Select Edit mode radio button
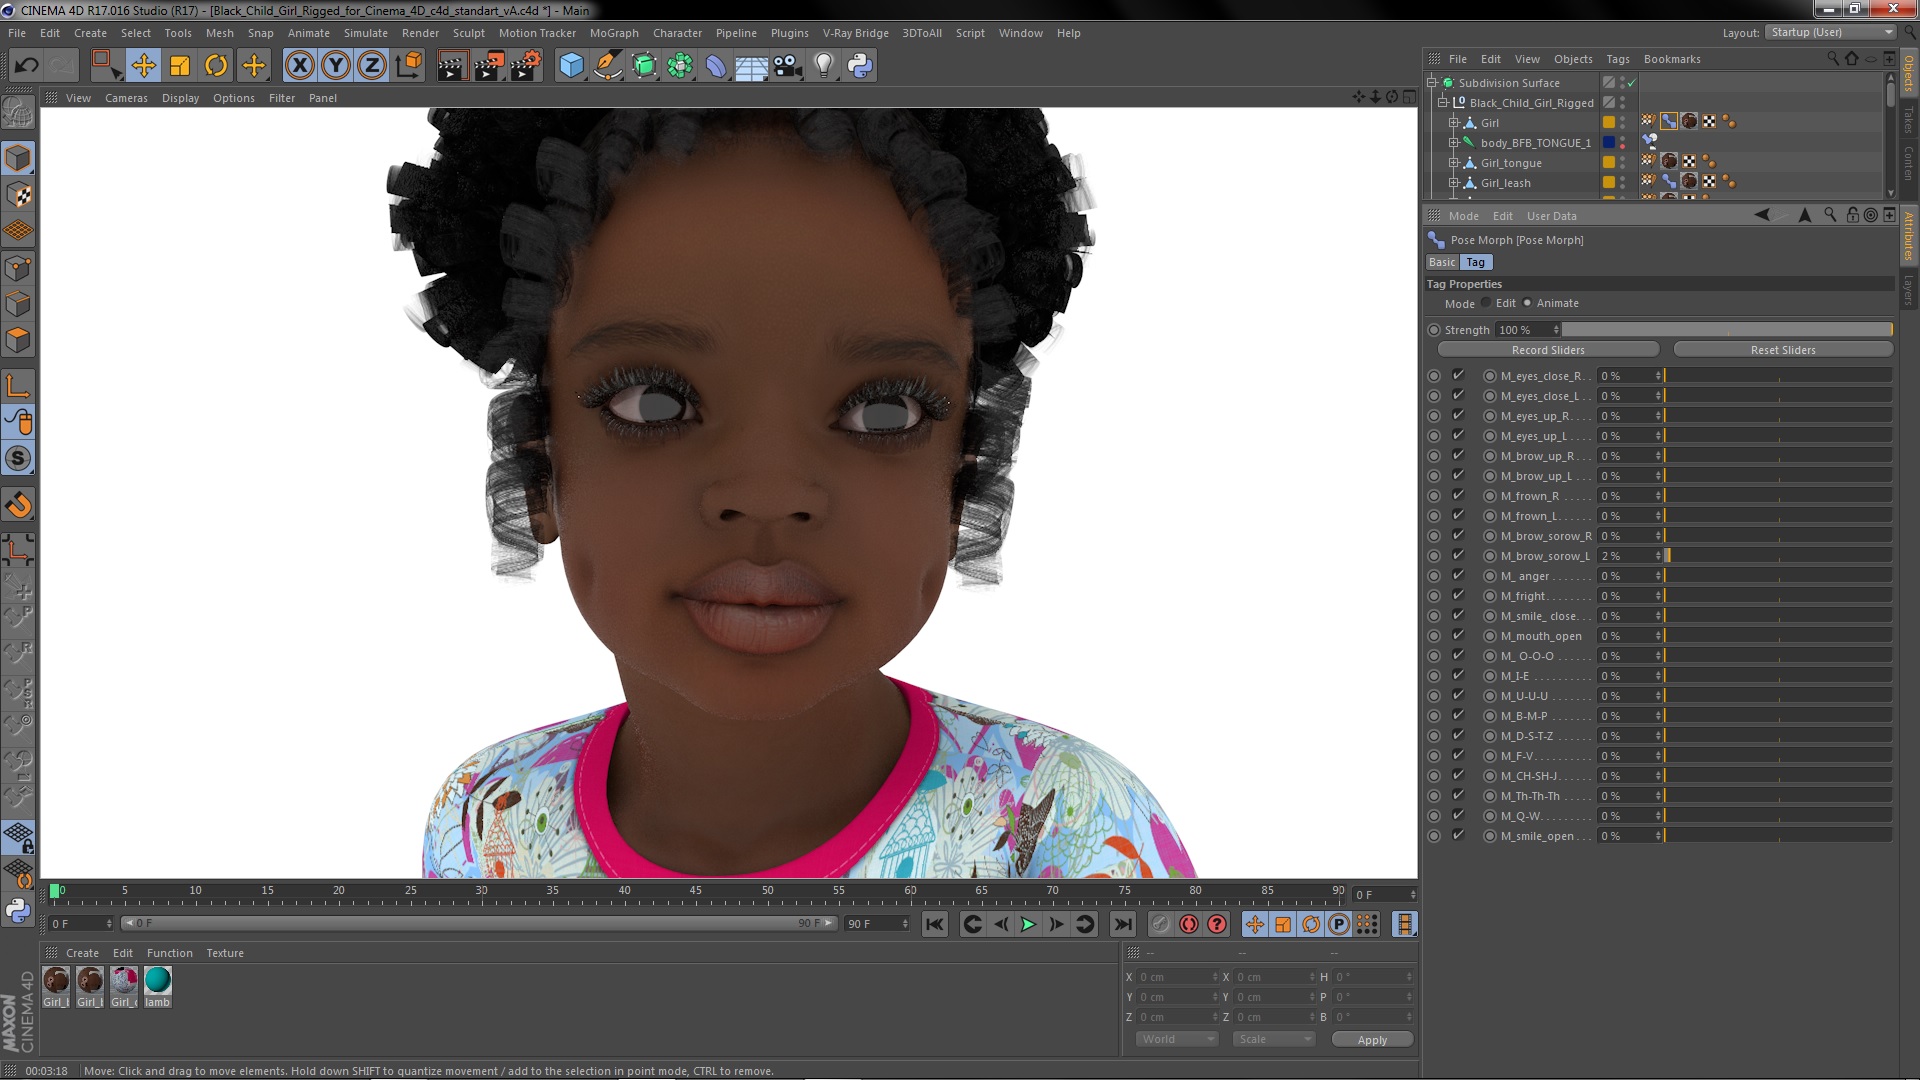The image size is (1920, 1080). coord(1486,303)
